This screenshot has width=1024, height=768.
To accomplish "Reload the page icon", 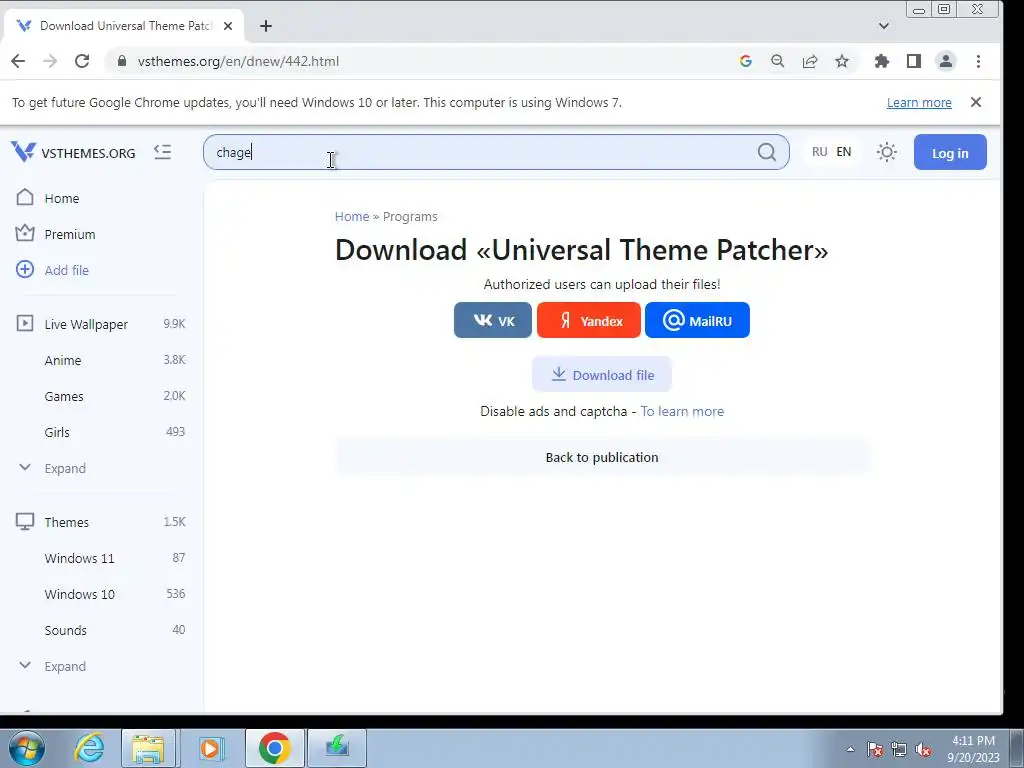I will (x=82, y=61).
